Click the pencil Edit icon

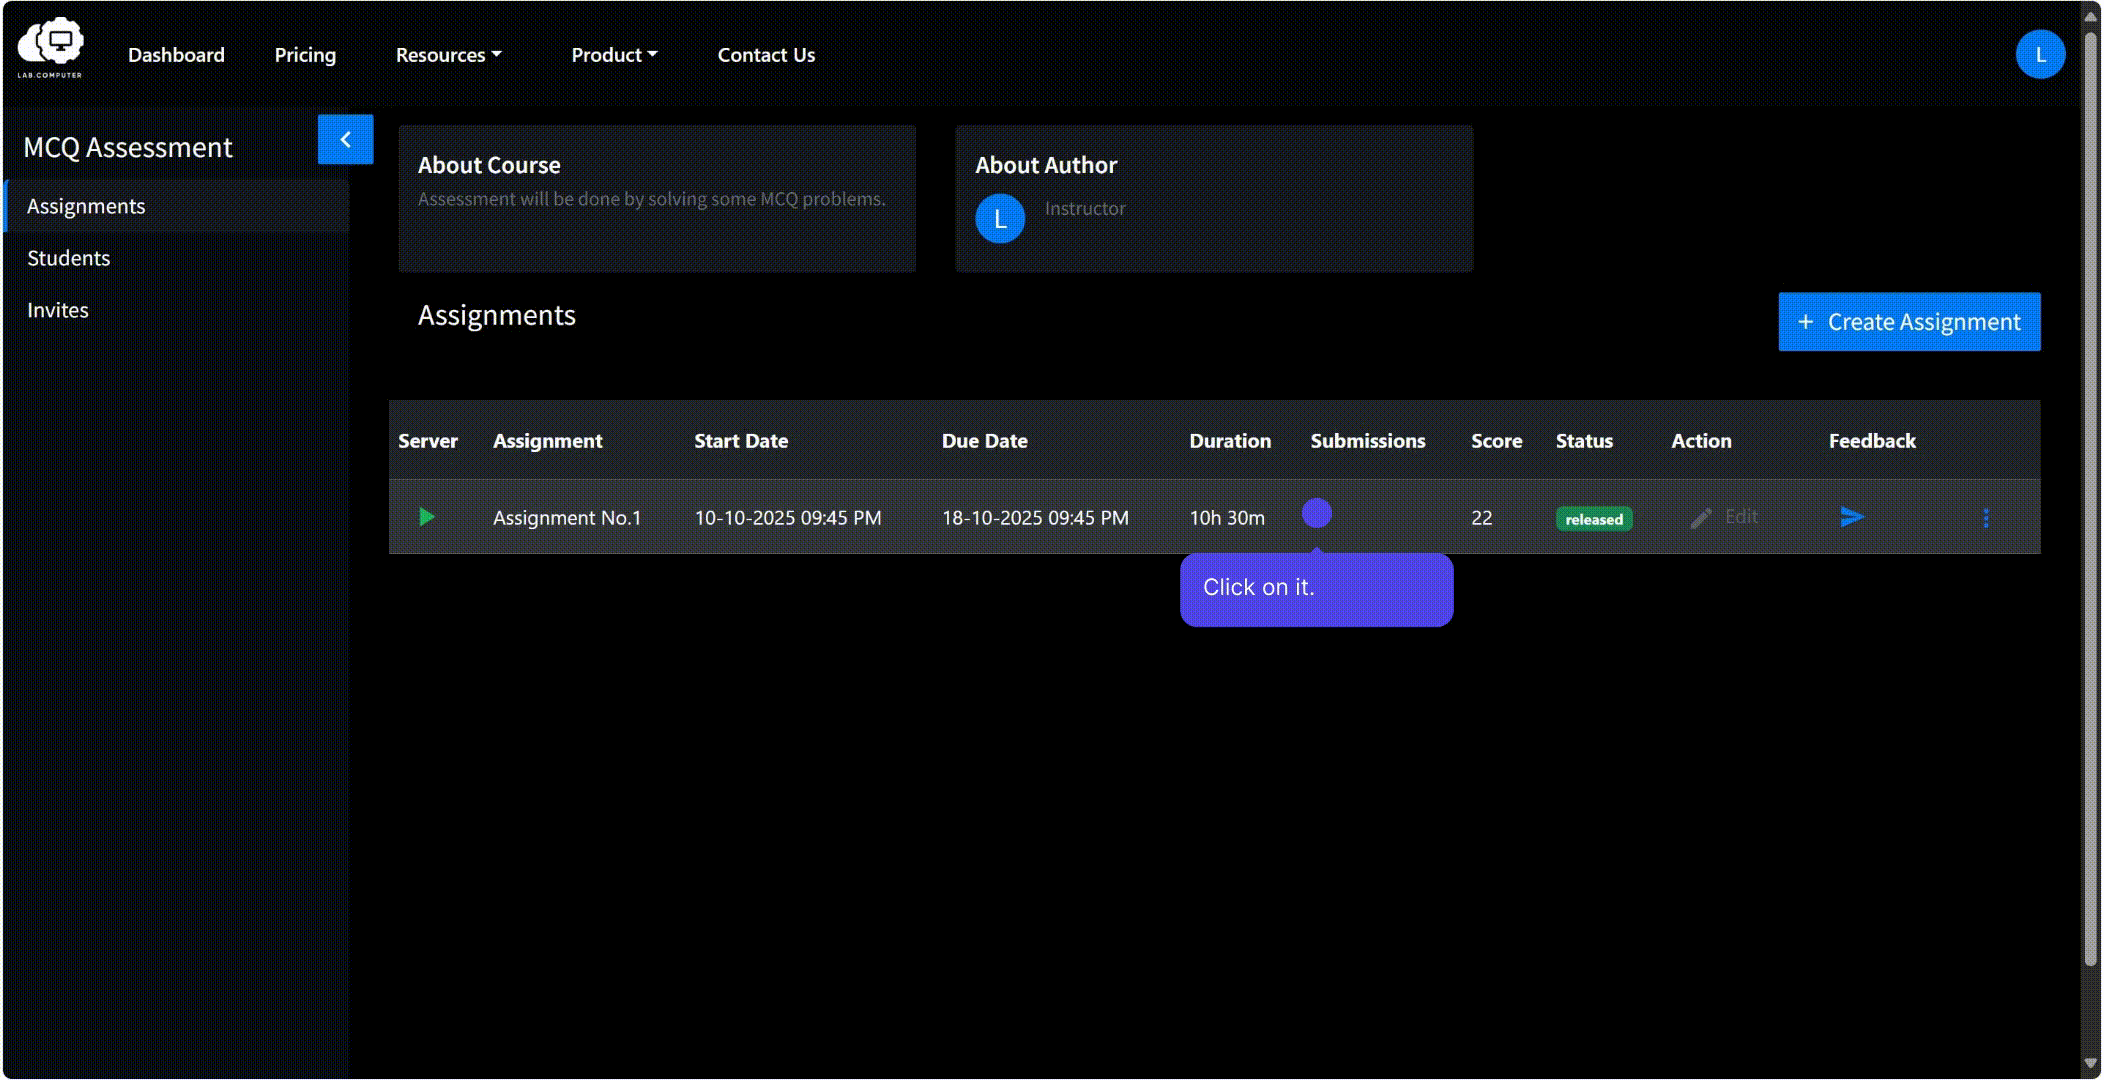(x=1701, y=518)
